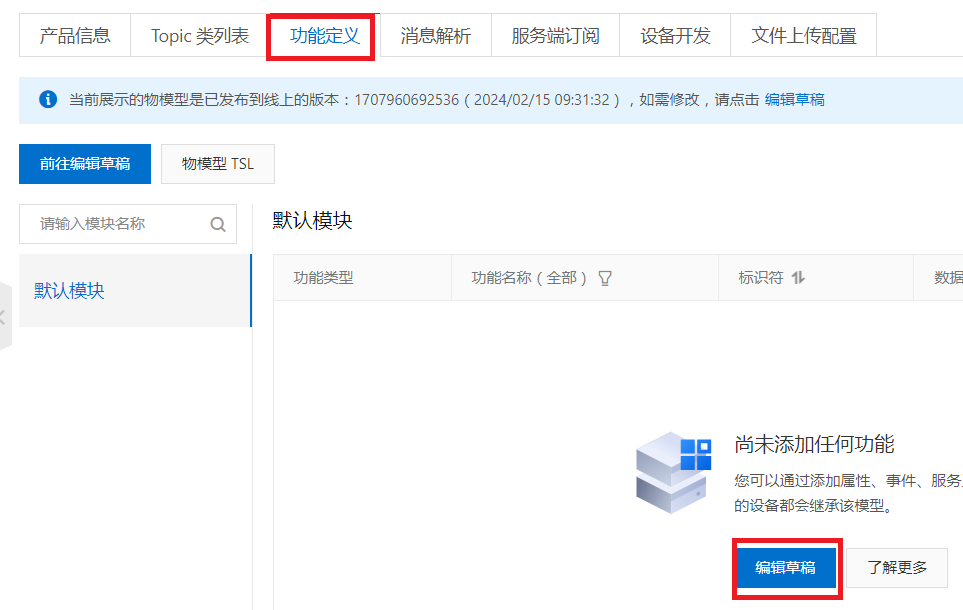Click the blue 编辑草稿 button in the empty state

(785, 568)
